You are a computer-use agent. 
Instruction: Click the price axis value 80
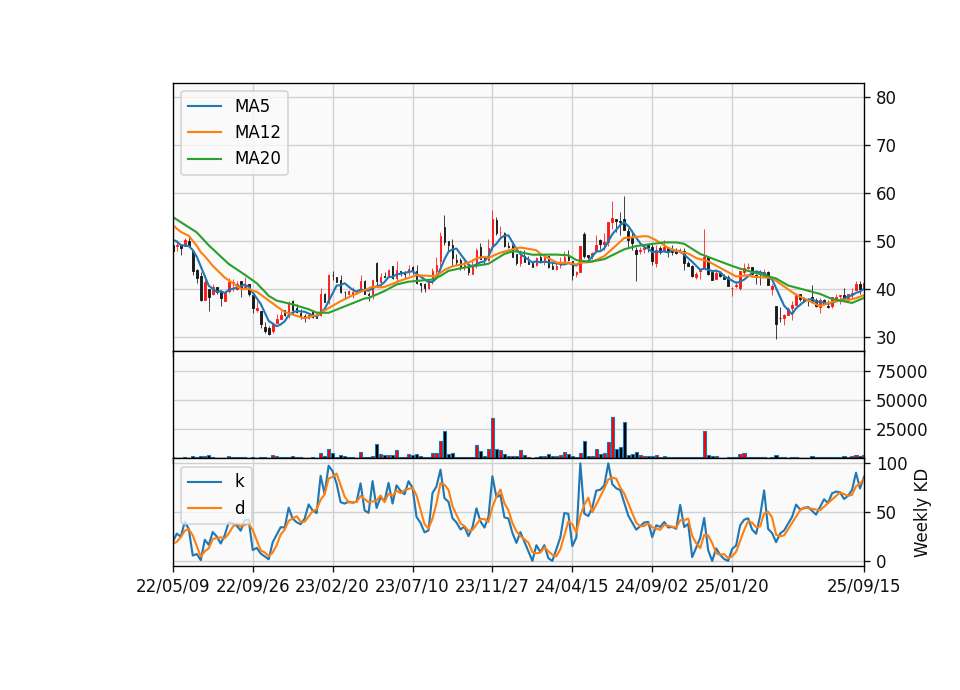[886, 98]
